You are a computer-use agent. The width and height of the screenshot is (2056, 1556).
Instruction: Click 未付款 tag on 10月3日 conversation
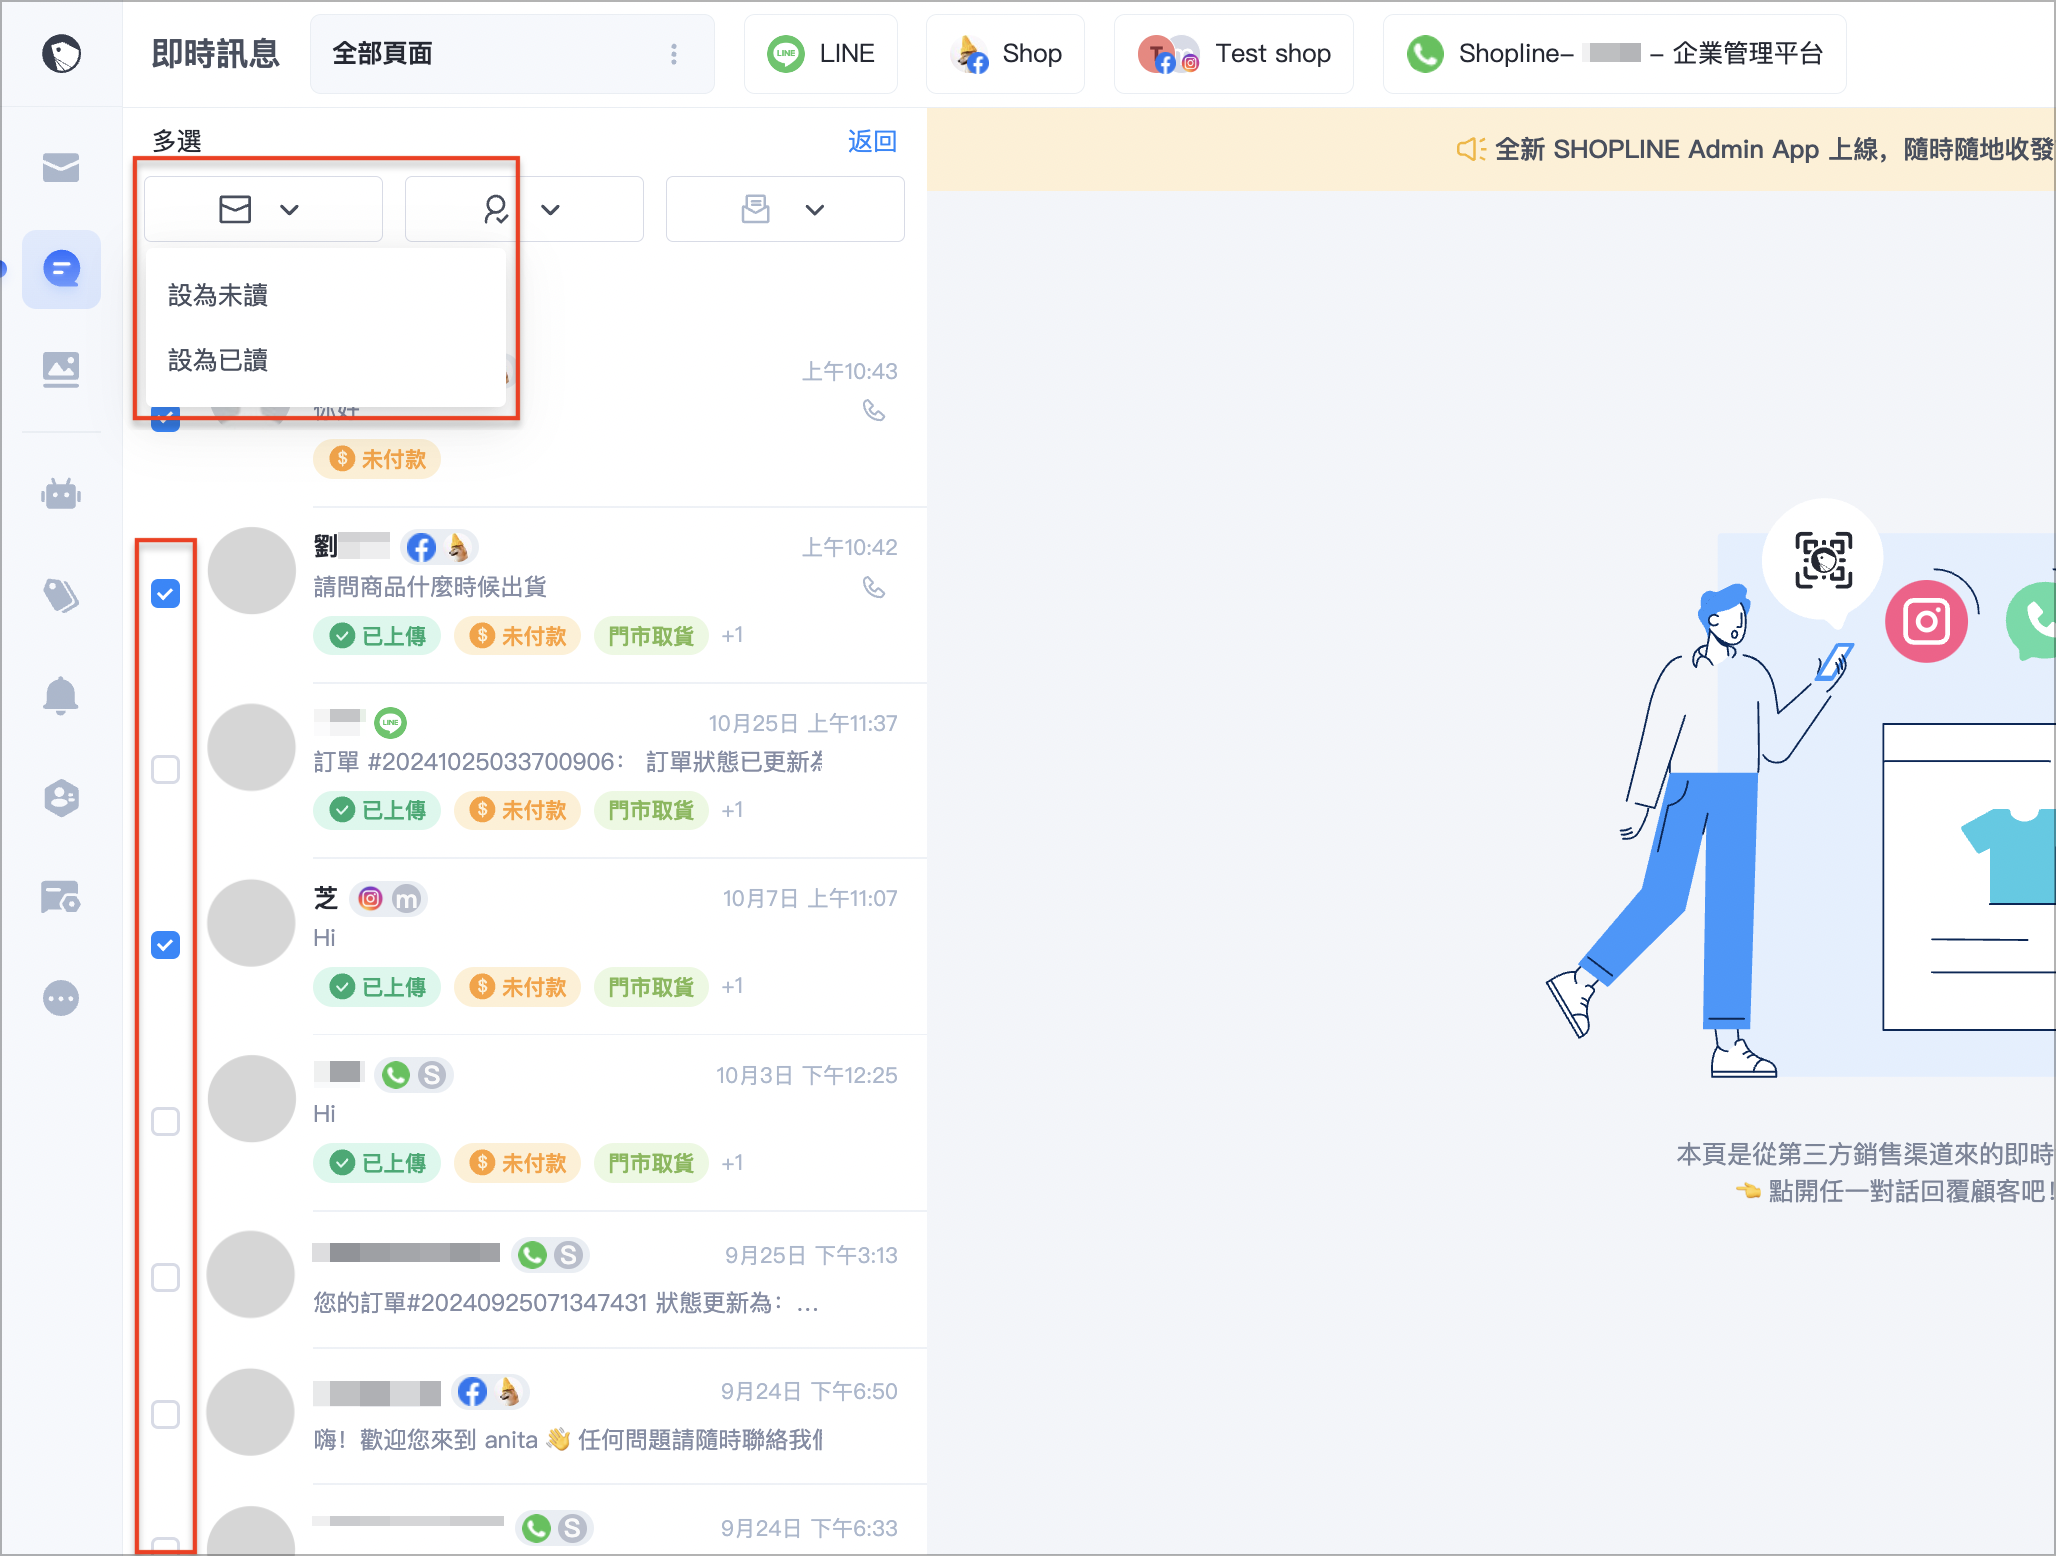(x=517, y=1163)
